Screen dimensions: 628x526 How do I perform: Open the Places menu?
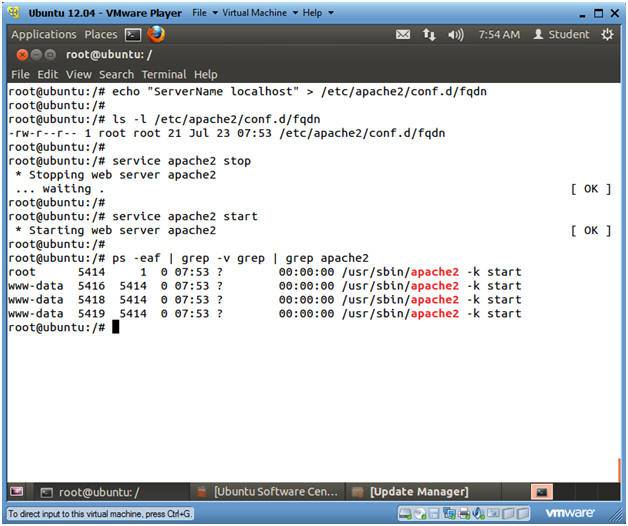pyautogui.click(x=100, y=34)
